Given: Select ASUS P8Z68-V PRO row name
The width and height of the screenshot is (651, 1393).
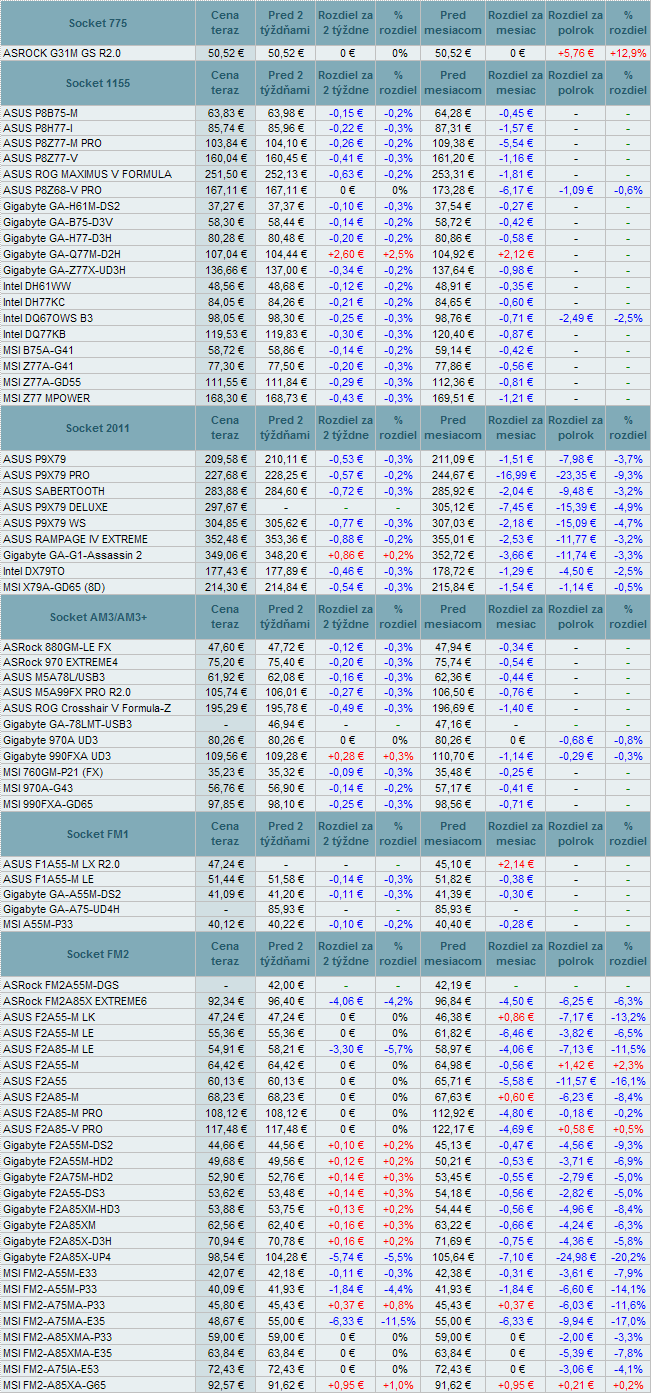Looking at the screenshot, I should [x=52, y=190].
